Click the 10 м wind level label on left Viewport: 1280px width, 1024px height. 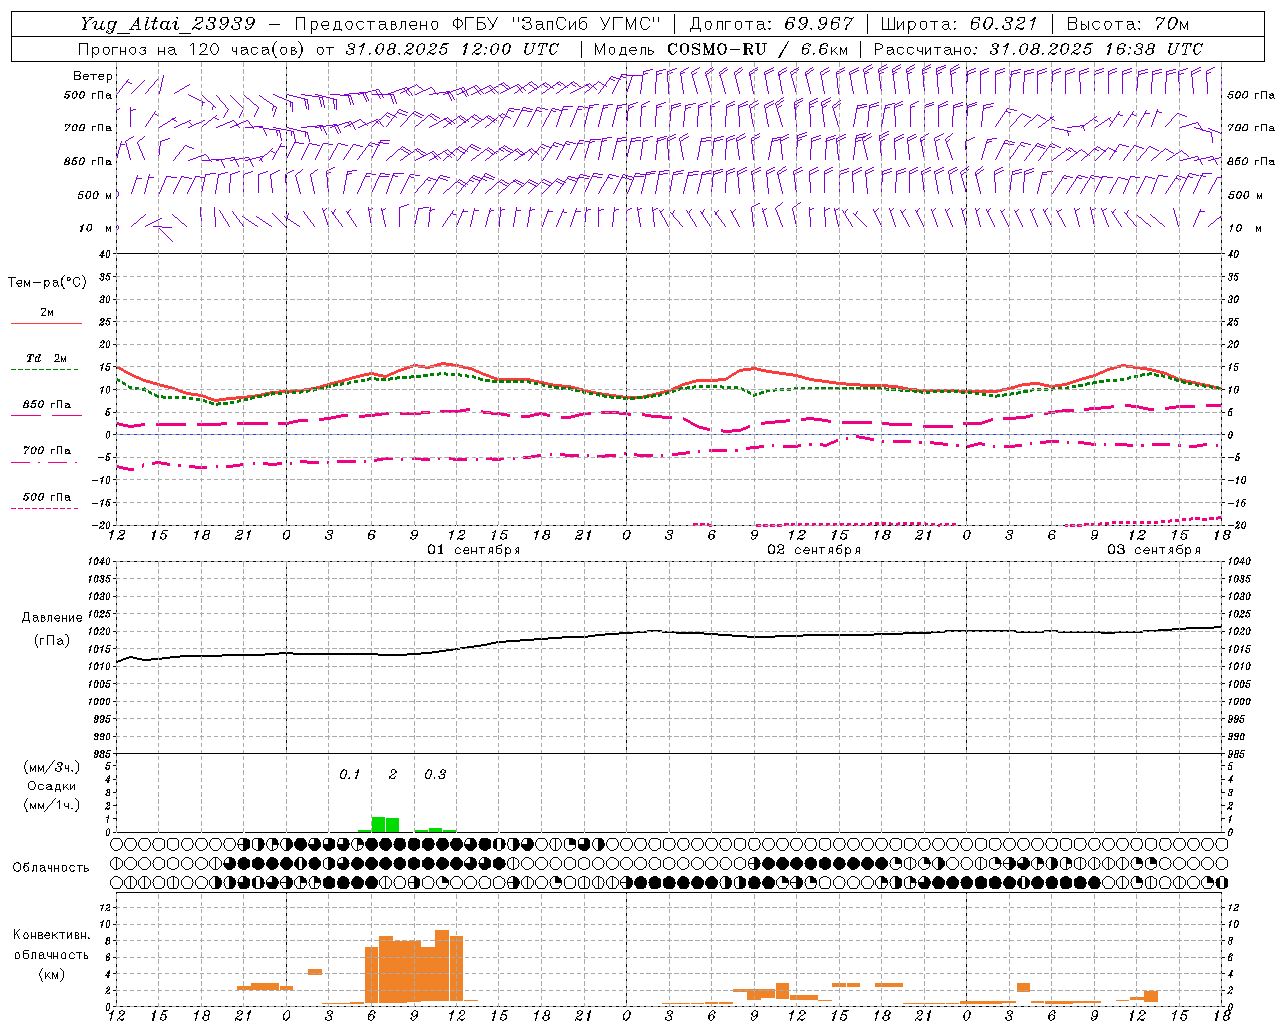coord(96,228)
